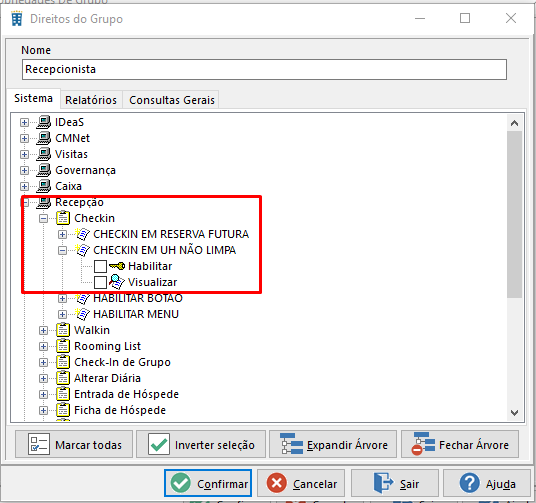Expand the CMNet tree node

[24, 138]
